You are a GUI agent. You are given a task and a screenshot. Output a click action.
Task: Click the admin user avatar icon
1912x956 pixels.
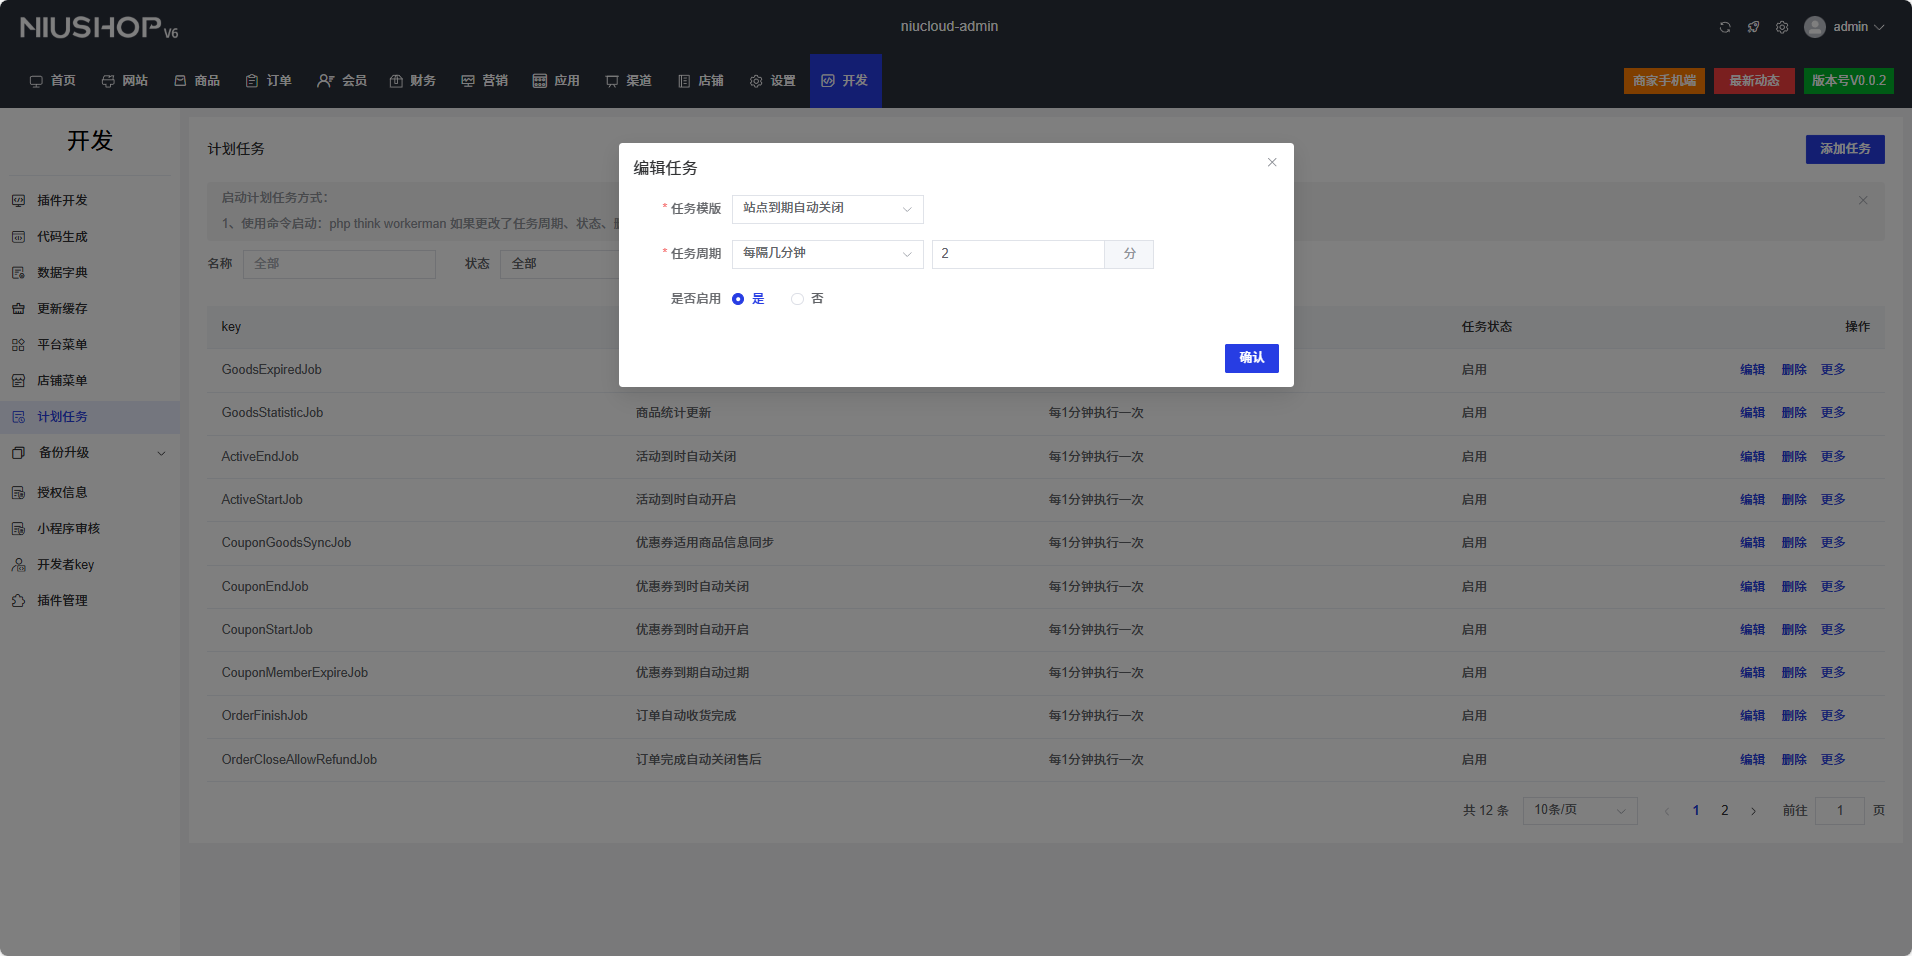[1815, 27]
